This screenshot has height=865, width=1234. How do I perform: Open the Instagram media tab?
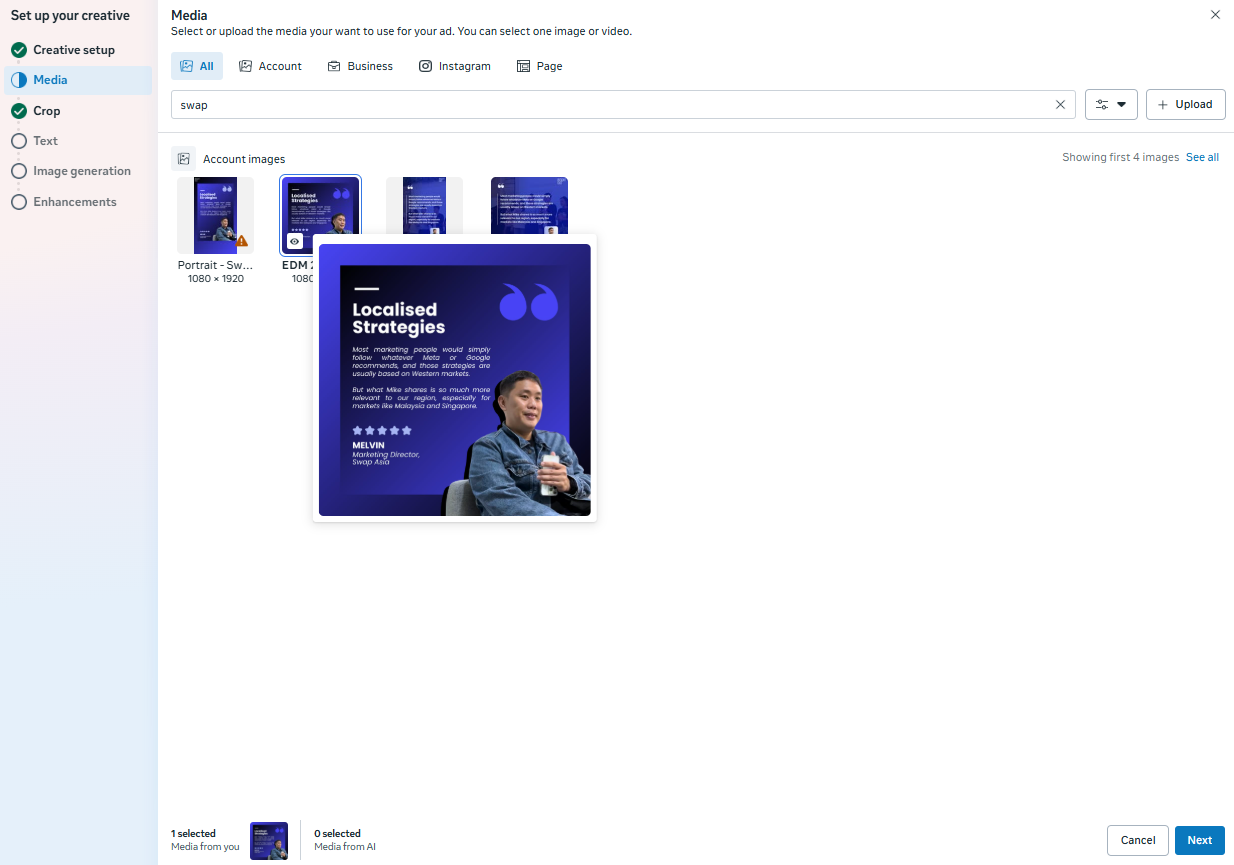tap(455, 66)
